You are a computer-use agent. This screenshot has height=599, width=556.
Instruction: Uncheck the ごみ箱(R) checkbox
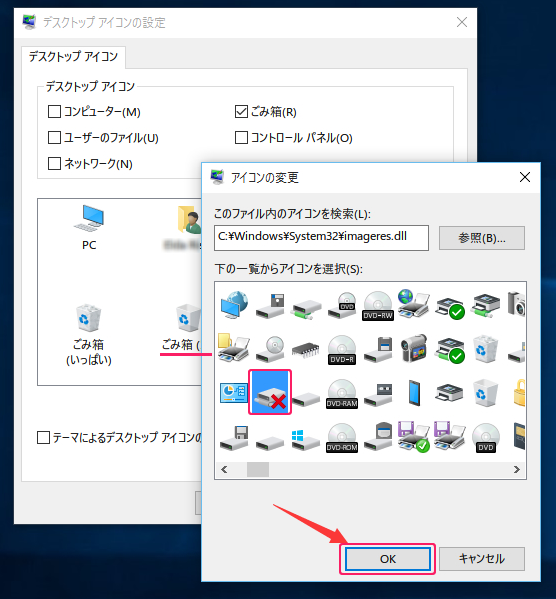[266, 112]
